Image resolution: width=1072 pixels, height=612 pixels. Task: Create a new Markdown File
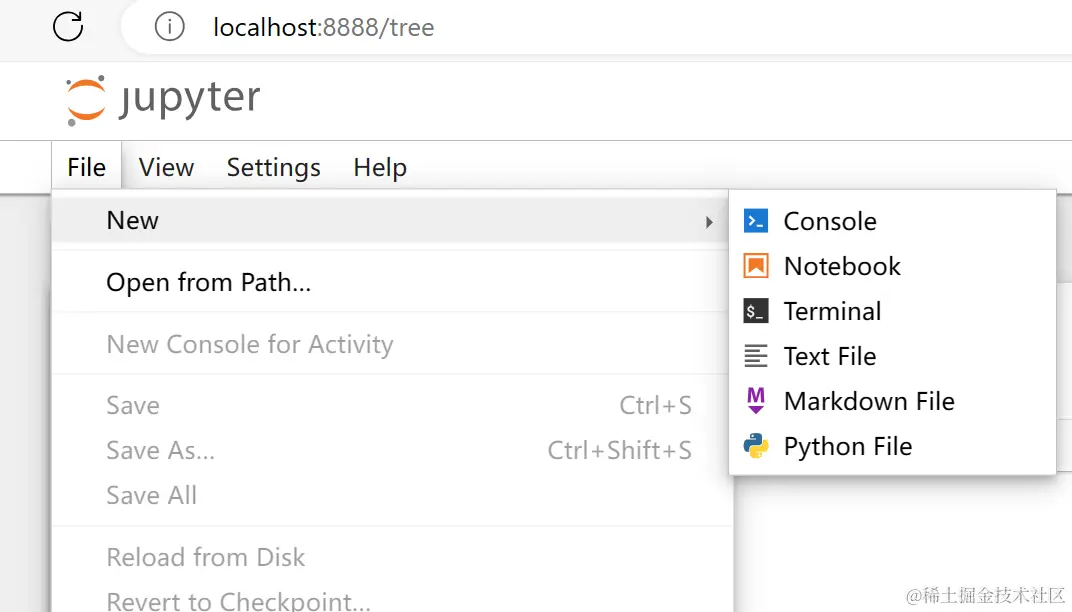pyautogui.click(x=869, y=401)
